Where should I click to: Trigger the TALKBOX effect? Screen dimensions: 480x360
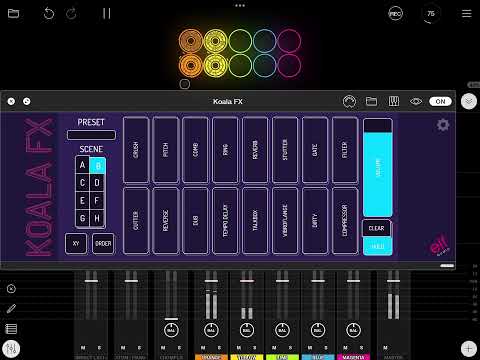(255, 221)
